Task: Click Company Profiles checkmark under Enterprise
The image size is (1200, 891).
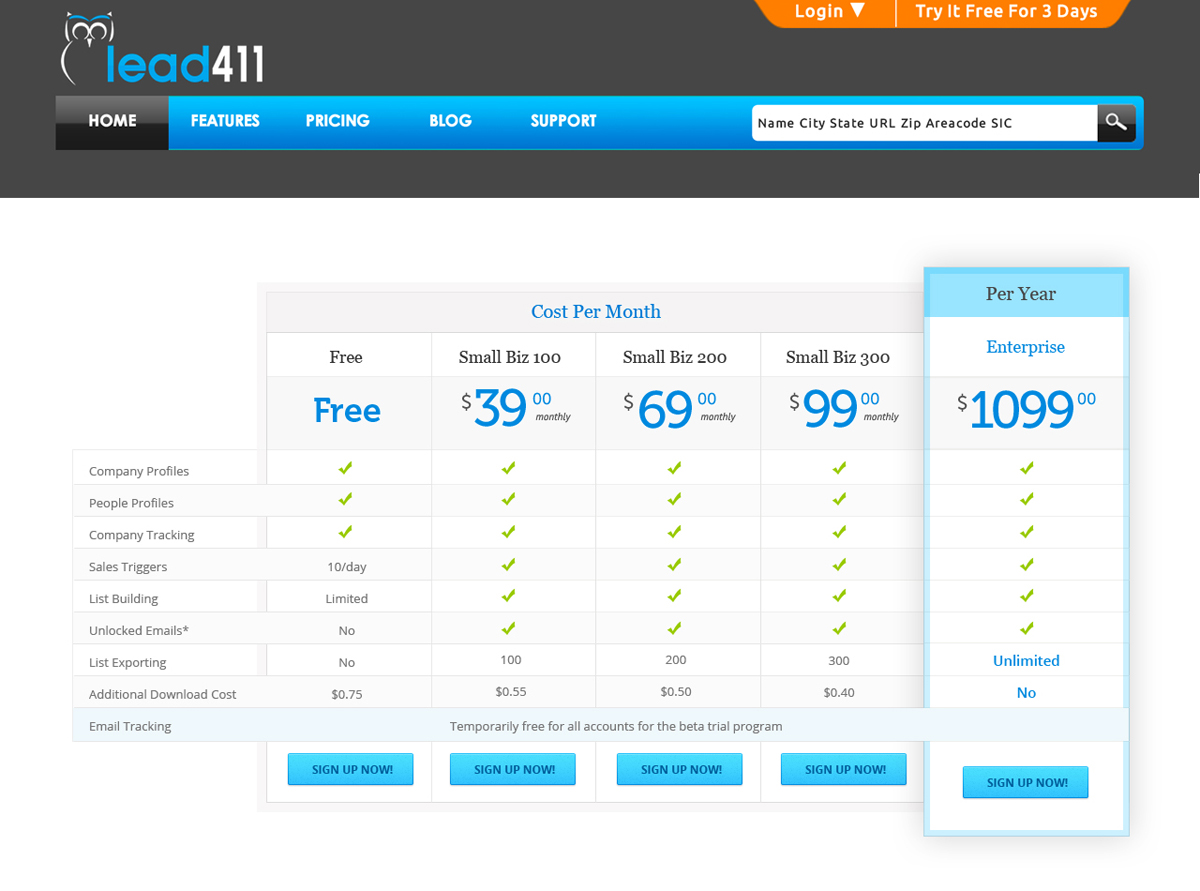Action: 1026,467
